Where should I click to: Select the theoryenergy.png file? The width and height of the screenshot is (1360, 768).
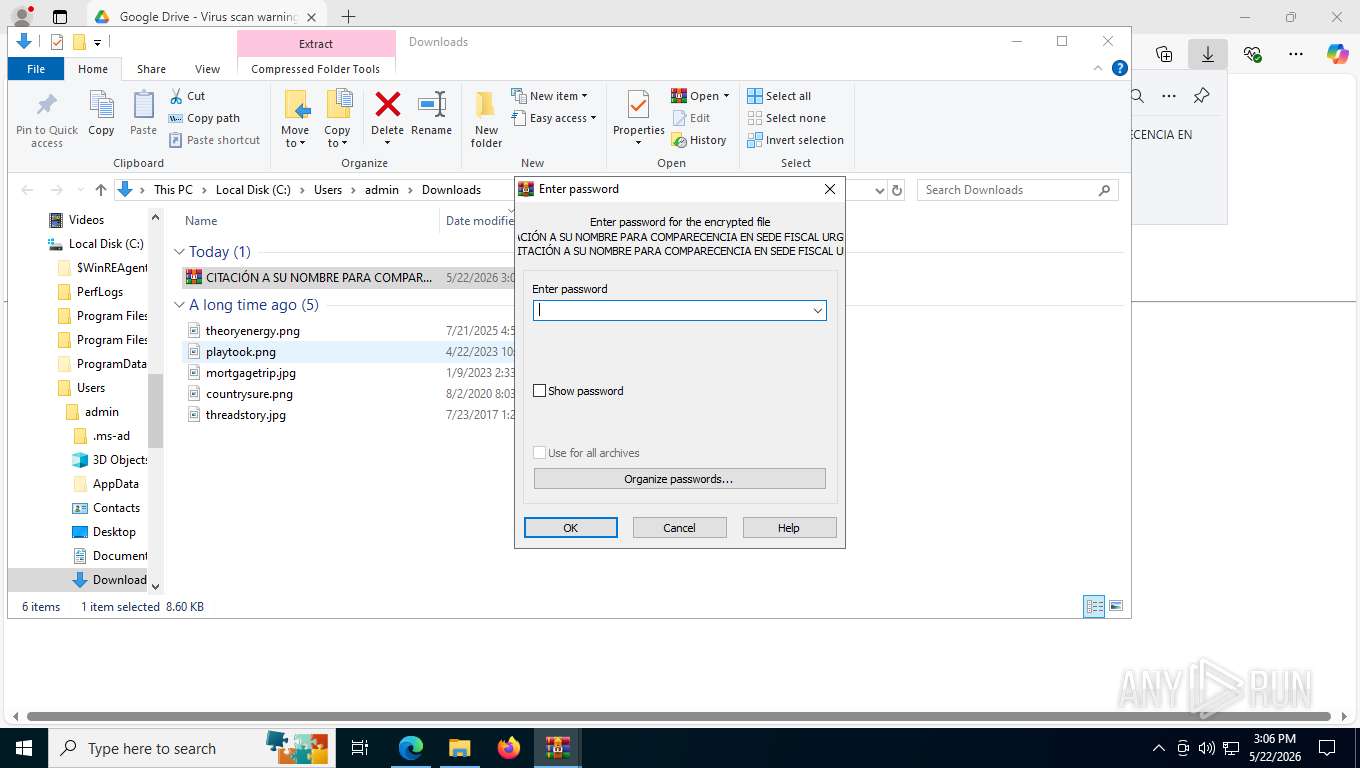[252, 331]
